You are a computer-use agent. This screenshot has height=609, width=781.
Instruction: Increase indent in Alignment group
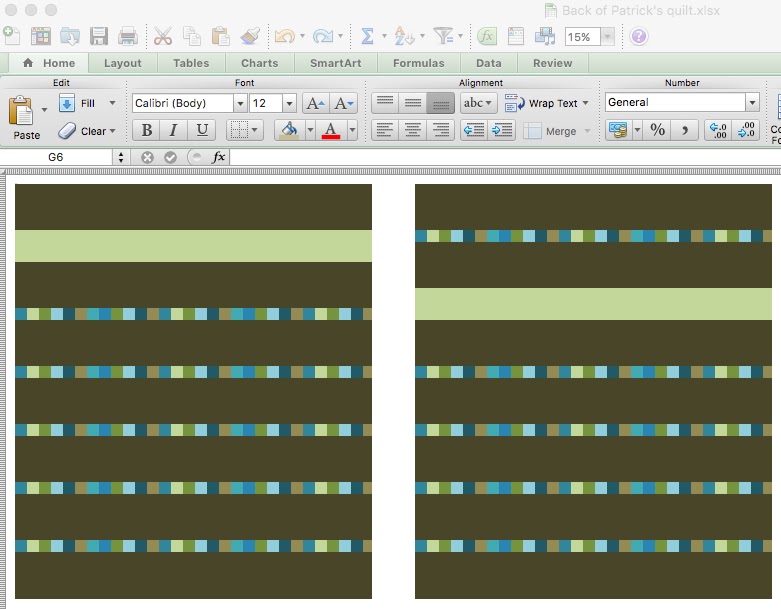[x=502, y=130]
